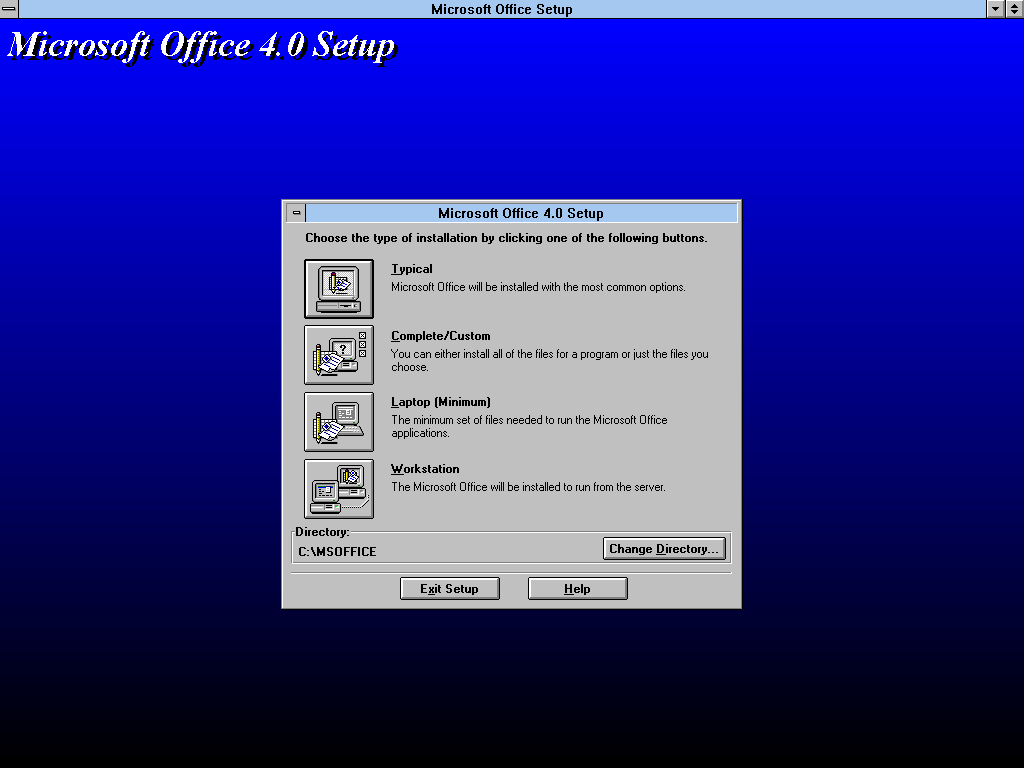The image size is (1024, 768).
Task: Click the 'installed with the most common options' description
Action: click(538, 287)
